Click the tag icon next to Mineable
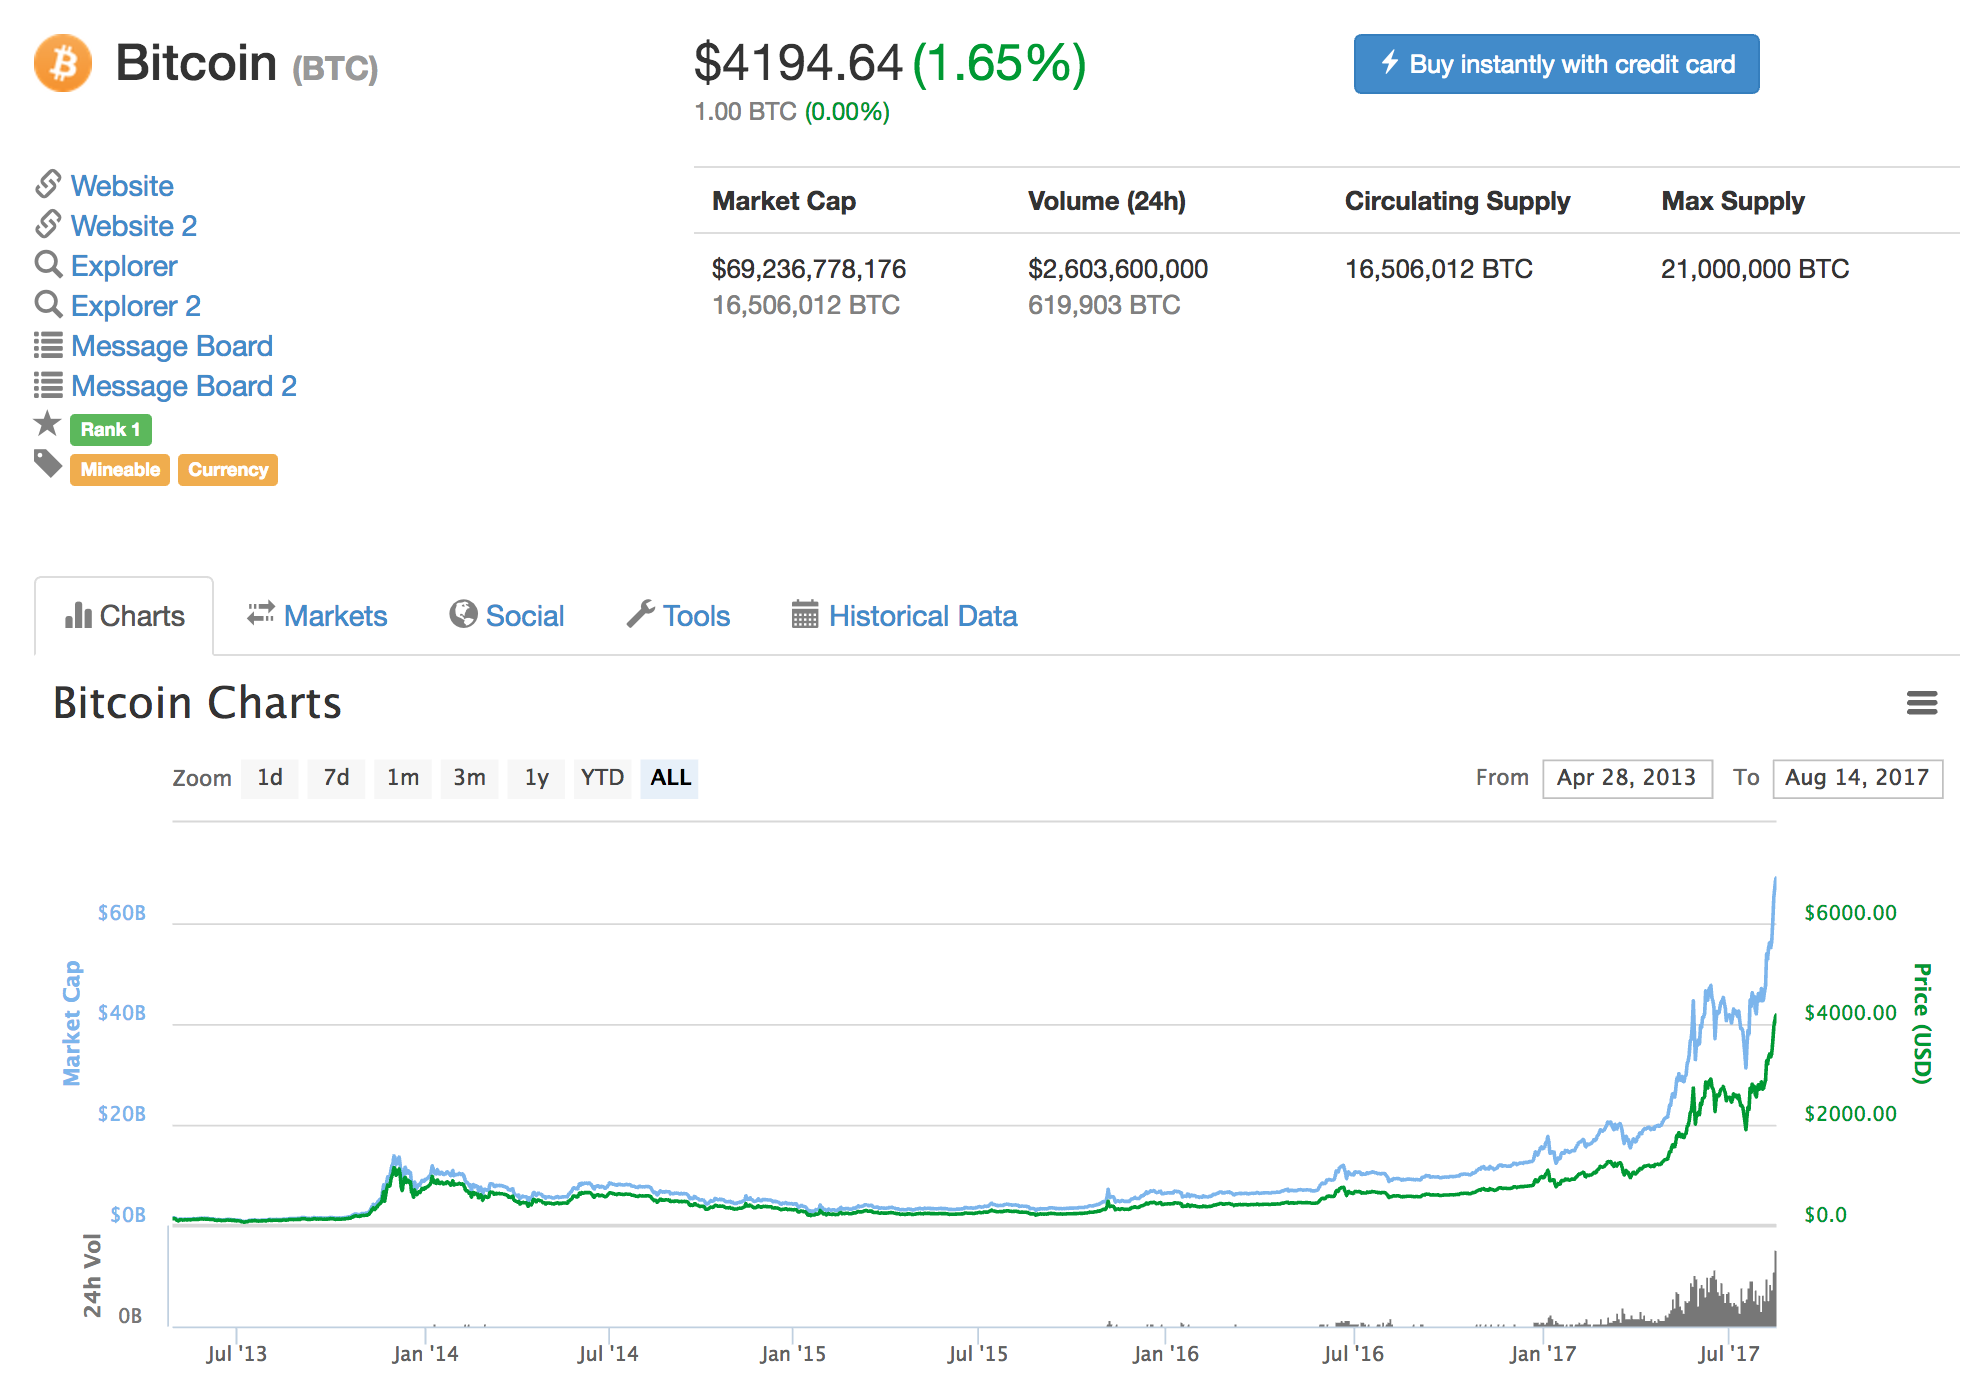Screen dimensions: 1976x1386 pos(48,463)
